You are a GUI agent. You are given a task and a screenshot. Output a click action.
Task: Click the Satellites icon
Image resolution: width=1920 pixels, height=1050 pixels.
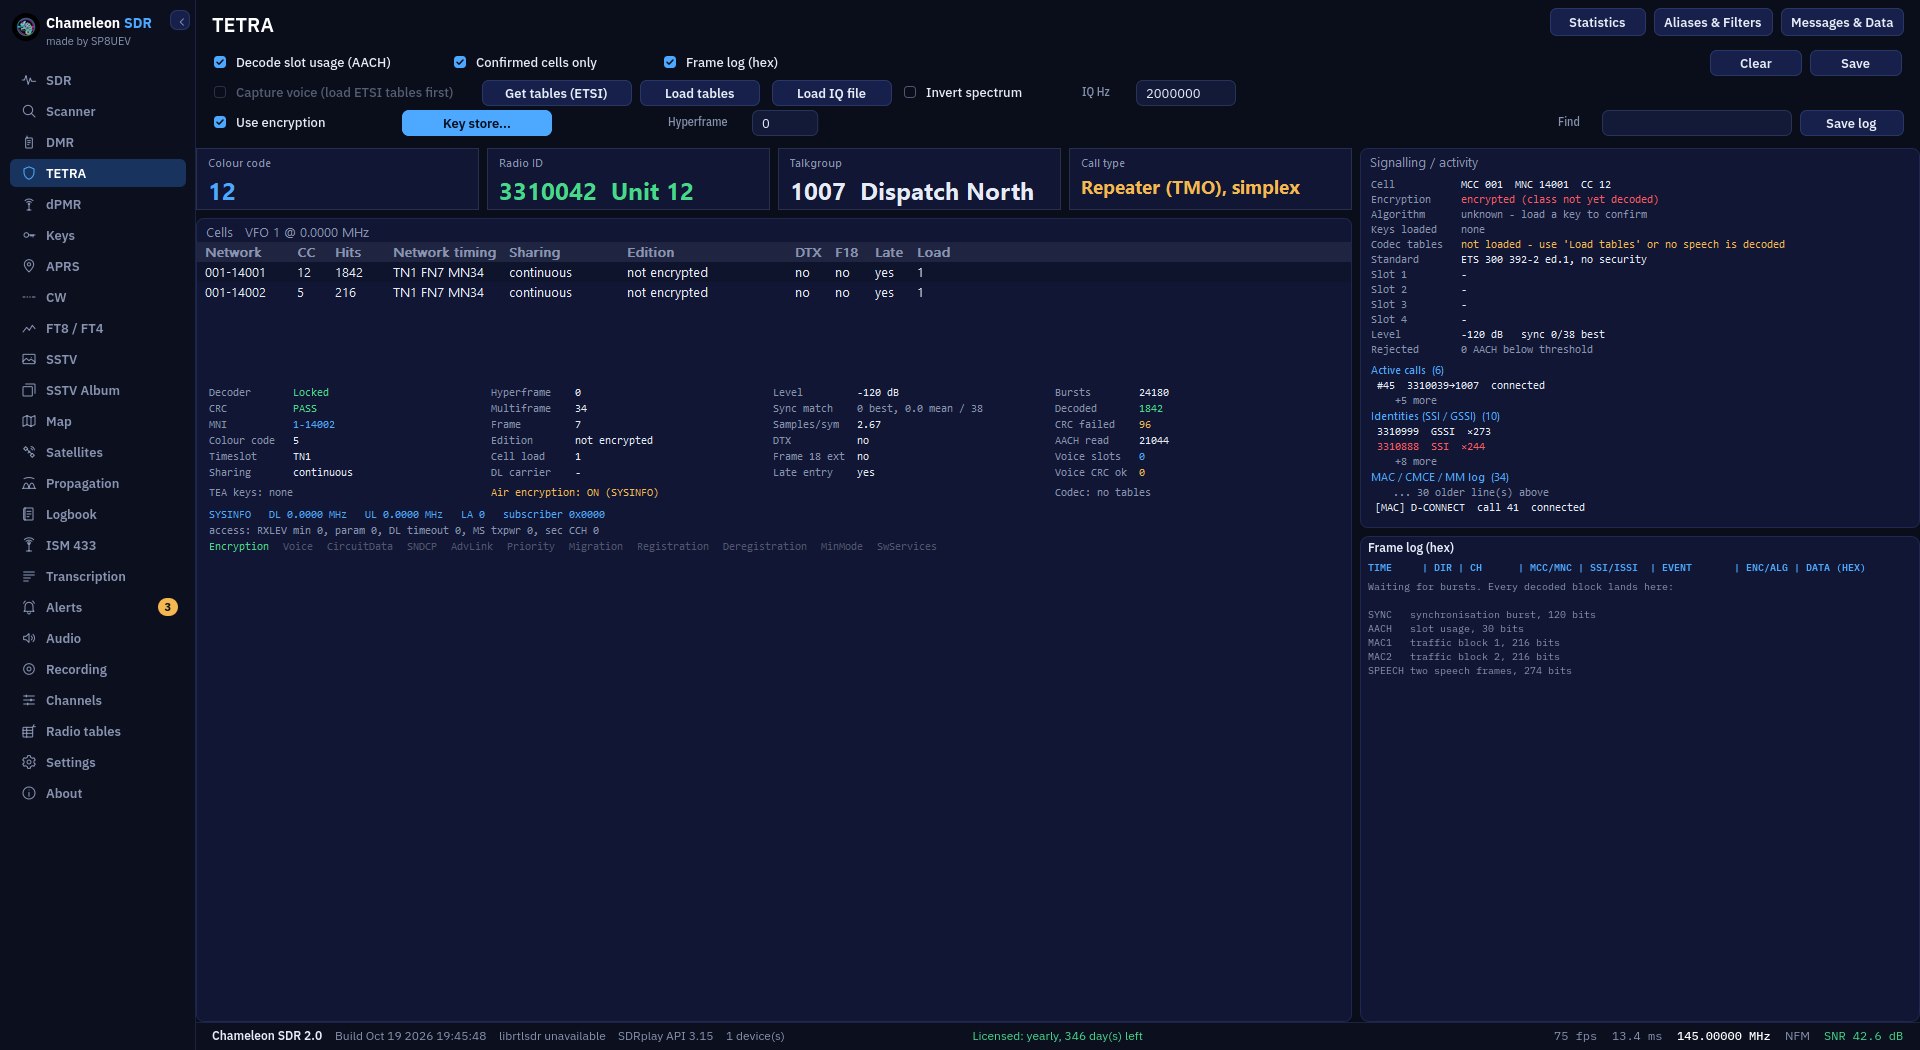tap(29, 452)
